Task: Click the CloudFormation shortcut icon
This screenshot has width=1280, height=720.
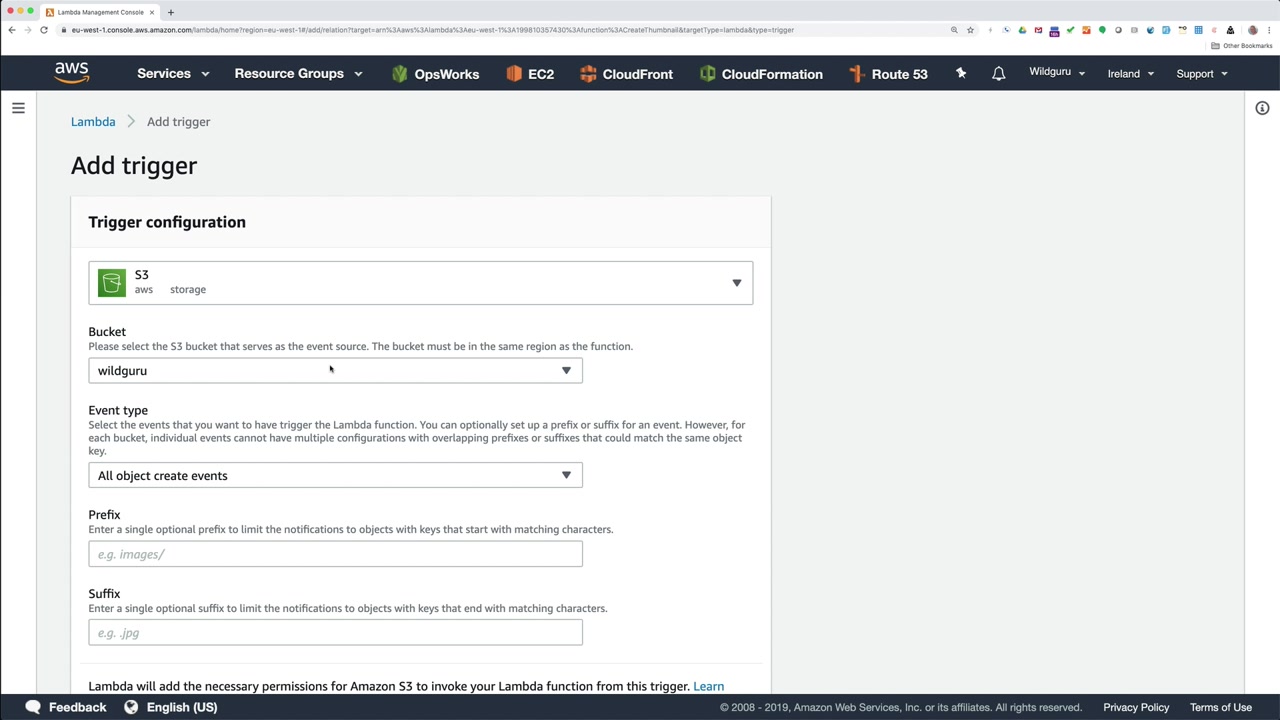Action: coord(708,73)
